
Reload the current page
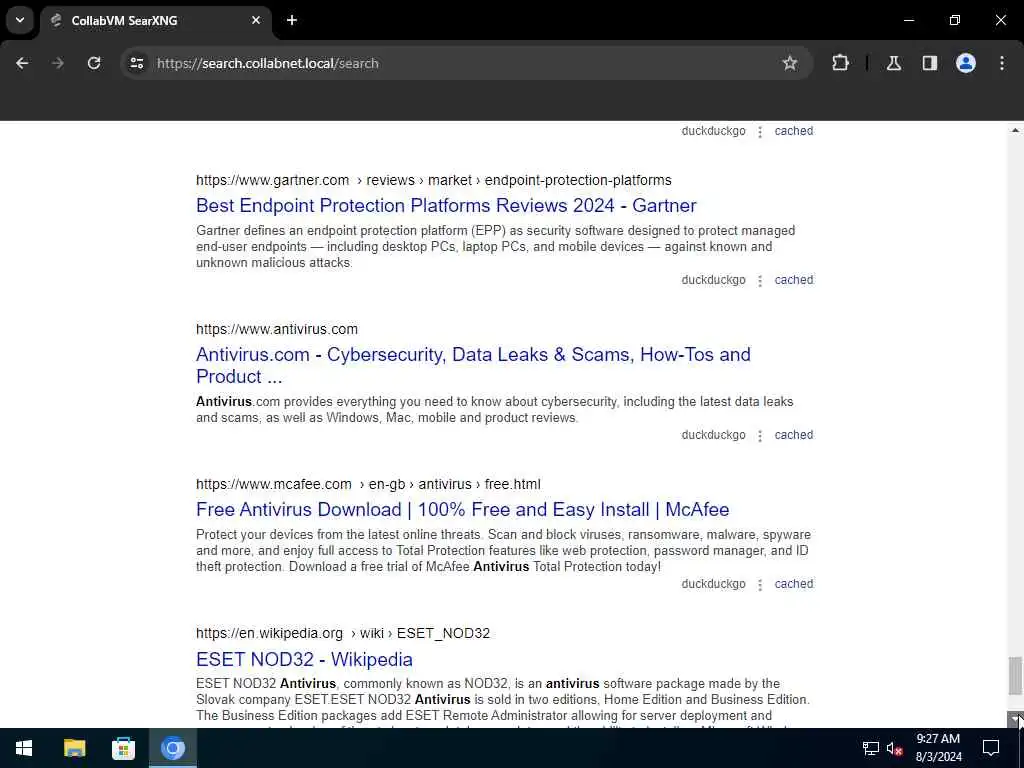coord(94,63)
